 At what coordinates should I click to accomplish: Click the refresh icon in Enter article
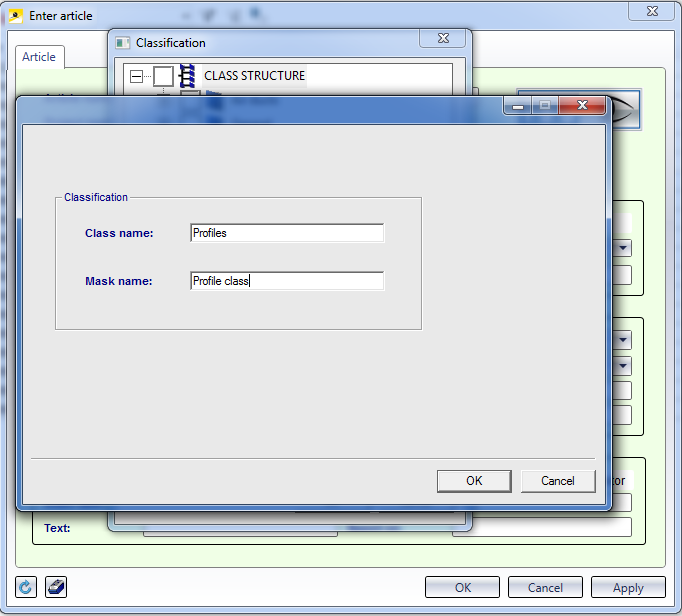click(26, 587)
